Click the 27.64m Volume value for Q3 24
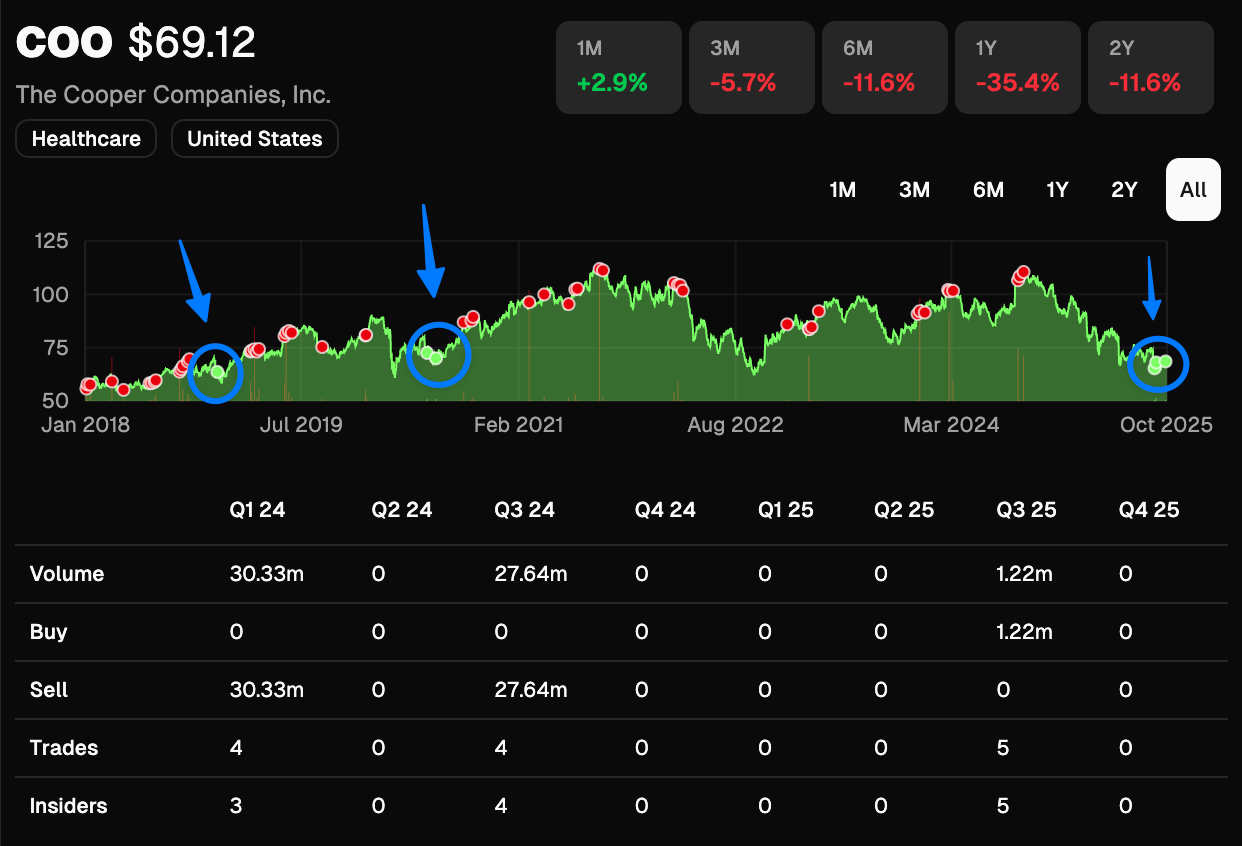The height and width of the screenshot is (846, 1242). point(531,574)
